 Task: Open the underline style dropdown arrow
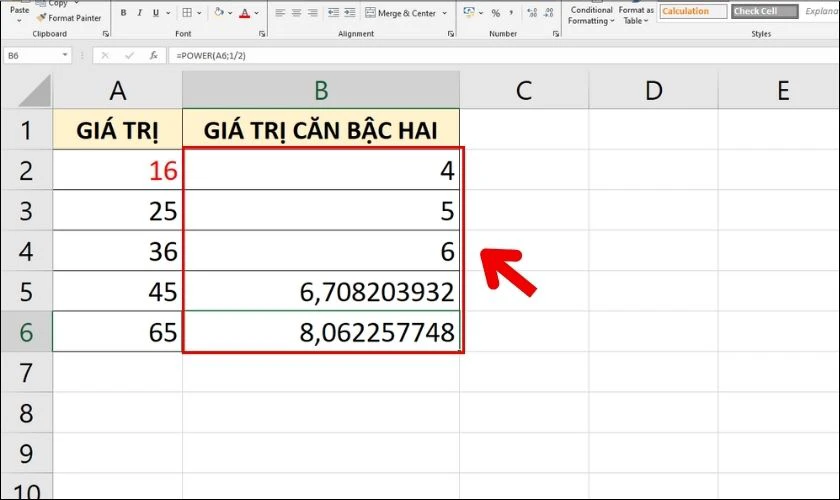coord(168,13)
